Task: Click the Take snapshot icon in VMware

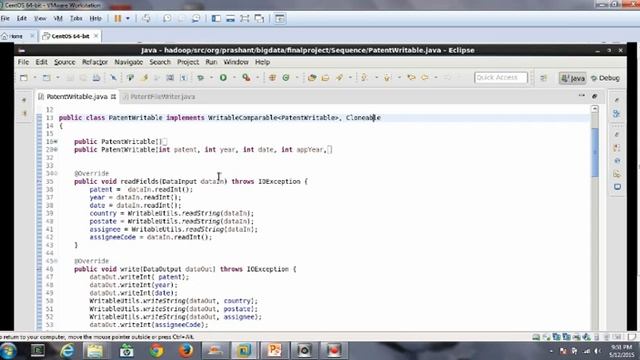Action: (x=167, y=18)
